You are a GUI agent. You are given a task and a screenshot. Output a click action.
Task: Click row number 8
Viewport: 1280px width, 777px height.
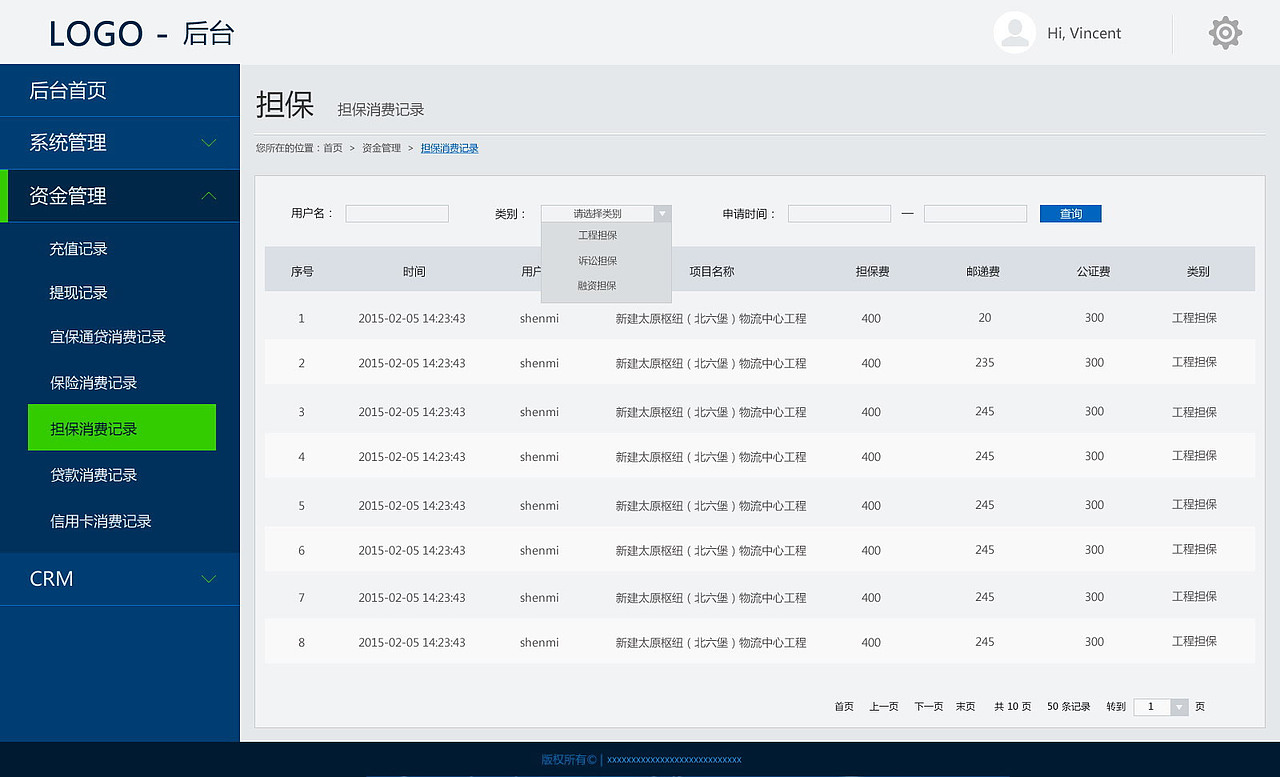(x=301, y=643)
